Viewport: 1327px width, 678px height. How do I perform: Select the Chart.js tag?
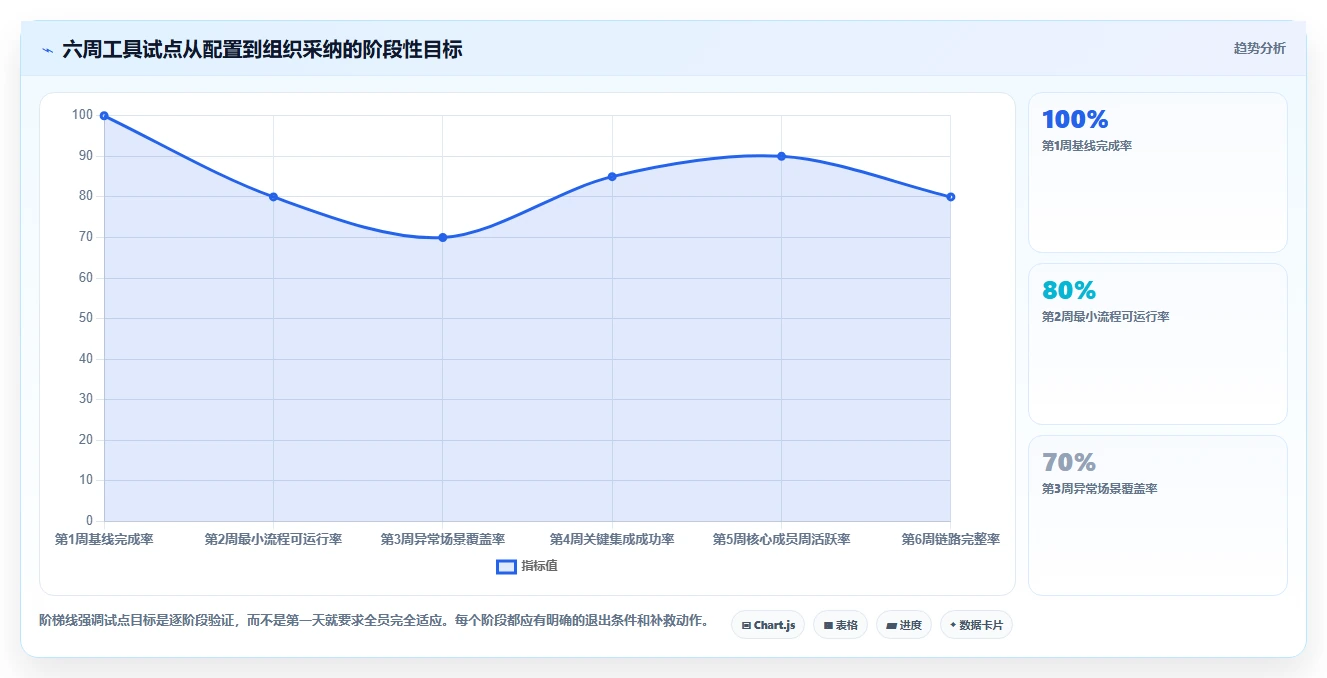(768, 625)
